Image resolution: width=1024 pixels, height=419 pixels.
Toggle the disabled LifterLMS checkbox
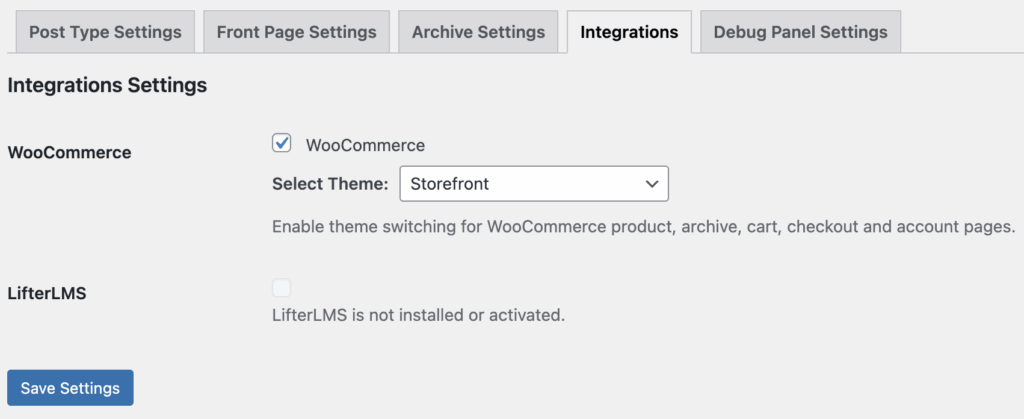[282, 289]
